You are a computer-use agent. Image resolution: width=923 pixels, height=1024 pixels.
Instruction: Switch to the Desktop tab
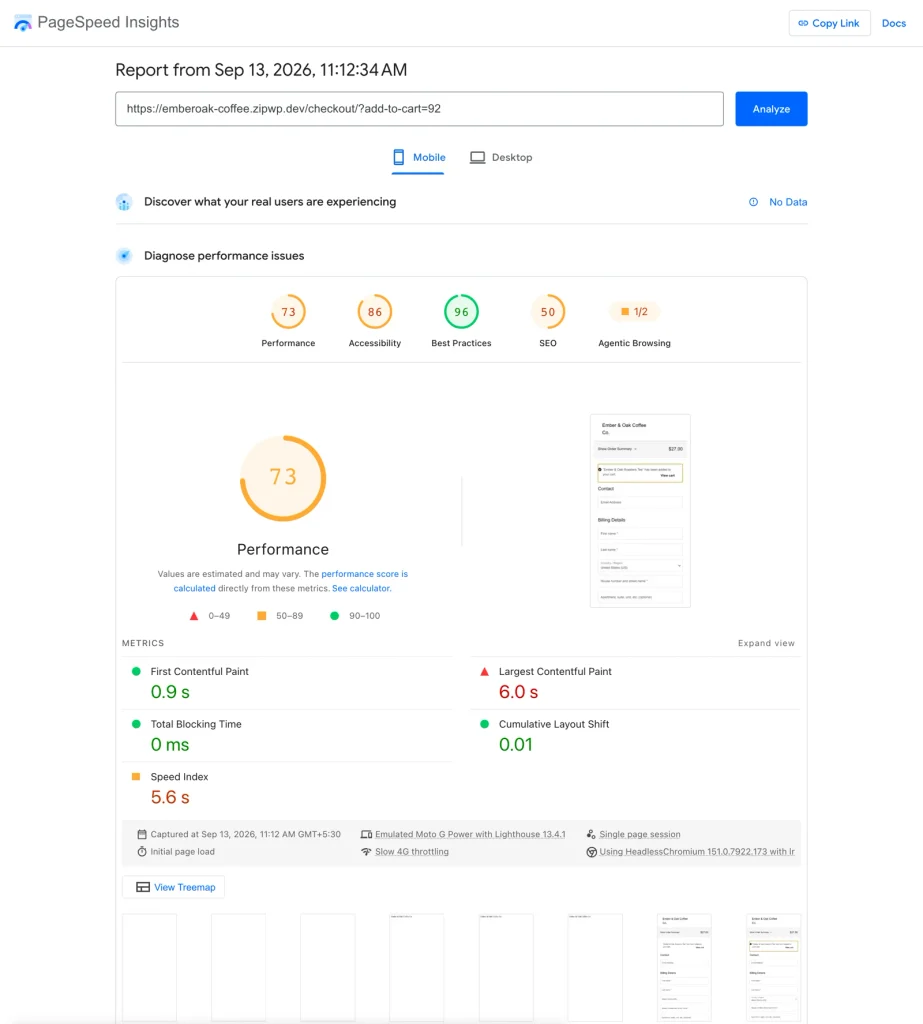tap(501, 157)
